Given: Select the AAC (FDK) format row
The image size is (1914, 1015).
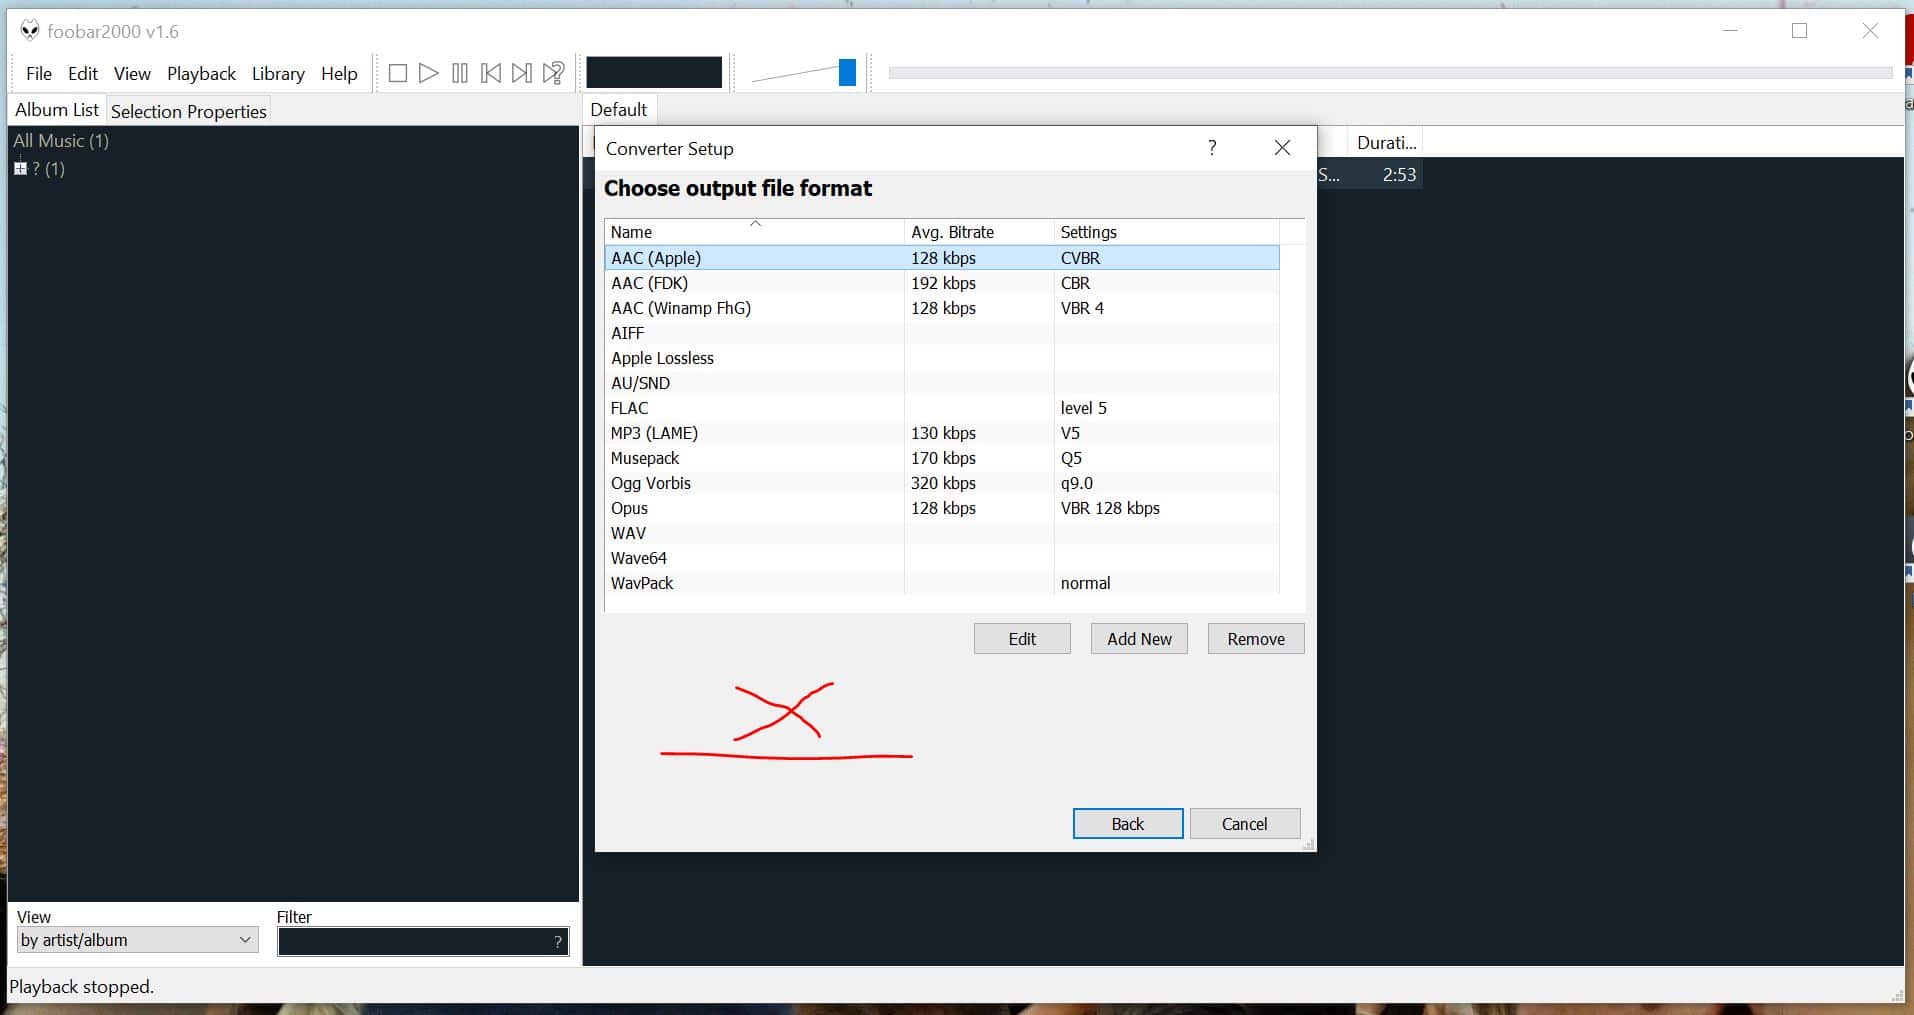Looking at the screenshot, I should coord(942,283).
